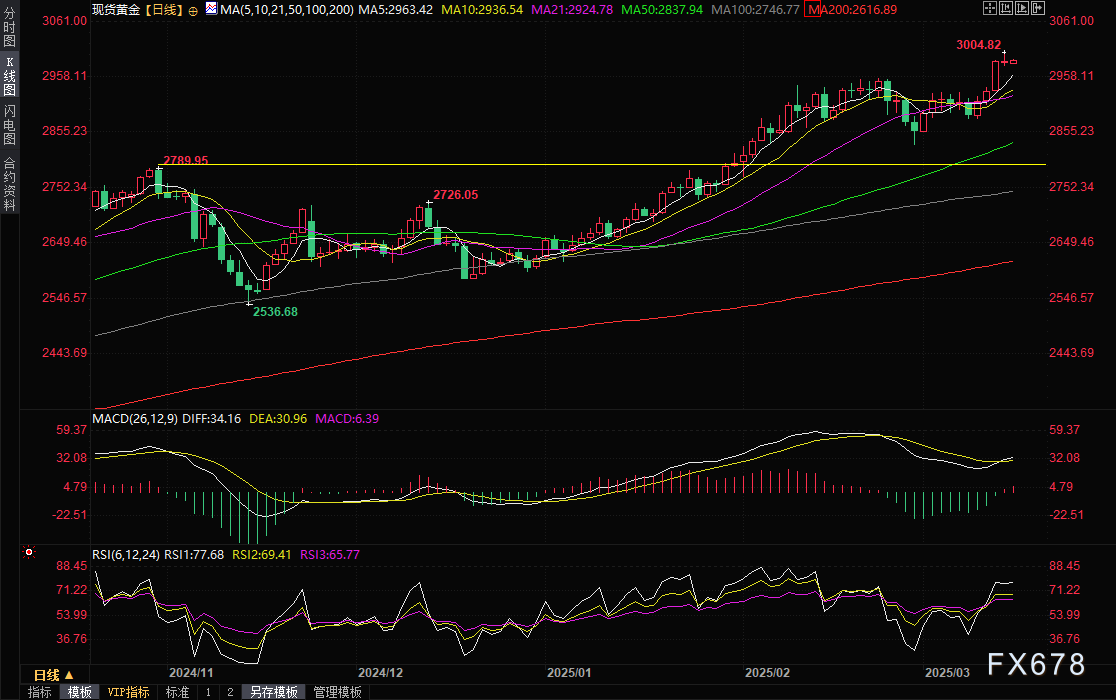Open VIP指标 in bottom bar

(128, 692)
